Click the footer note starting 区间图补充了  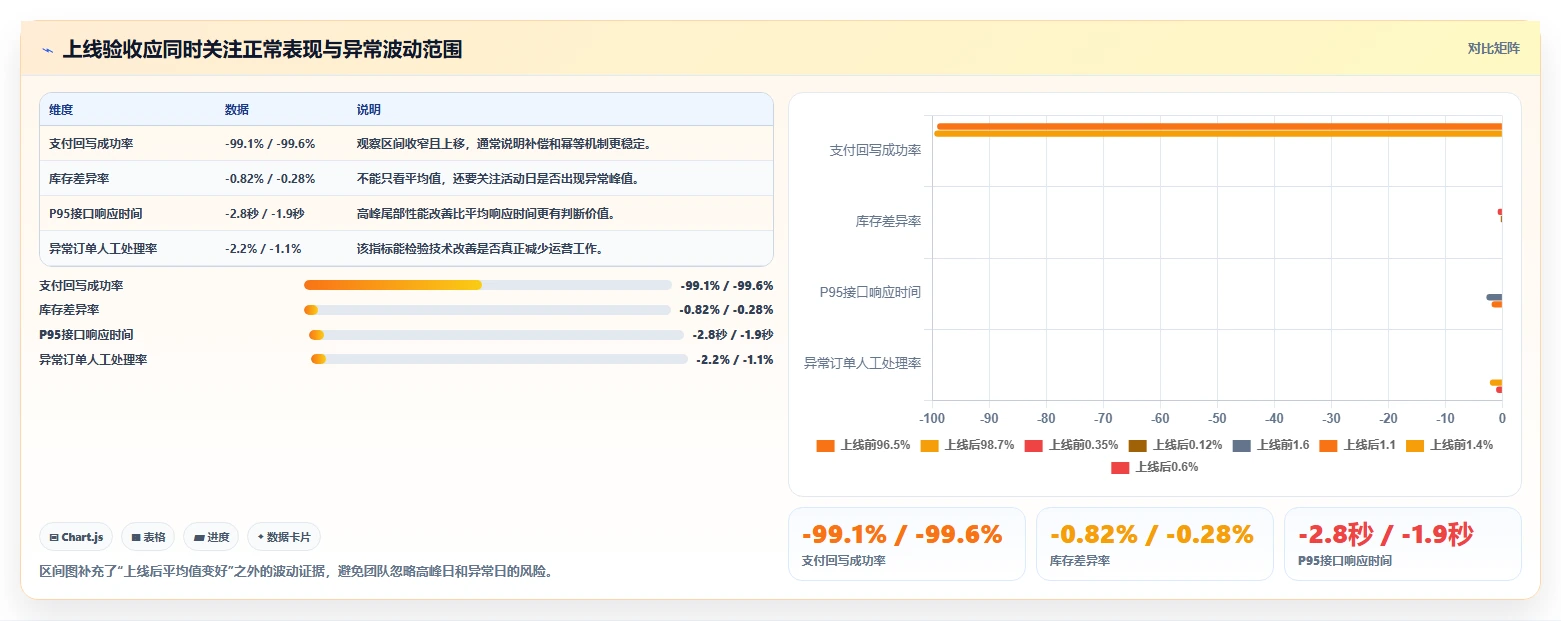pyautogui.click(x=296, y=571)
